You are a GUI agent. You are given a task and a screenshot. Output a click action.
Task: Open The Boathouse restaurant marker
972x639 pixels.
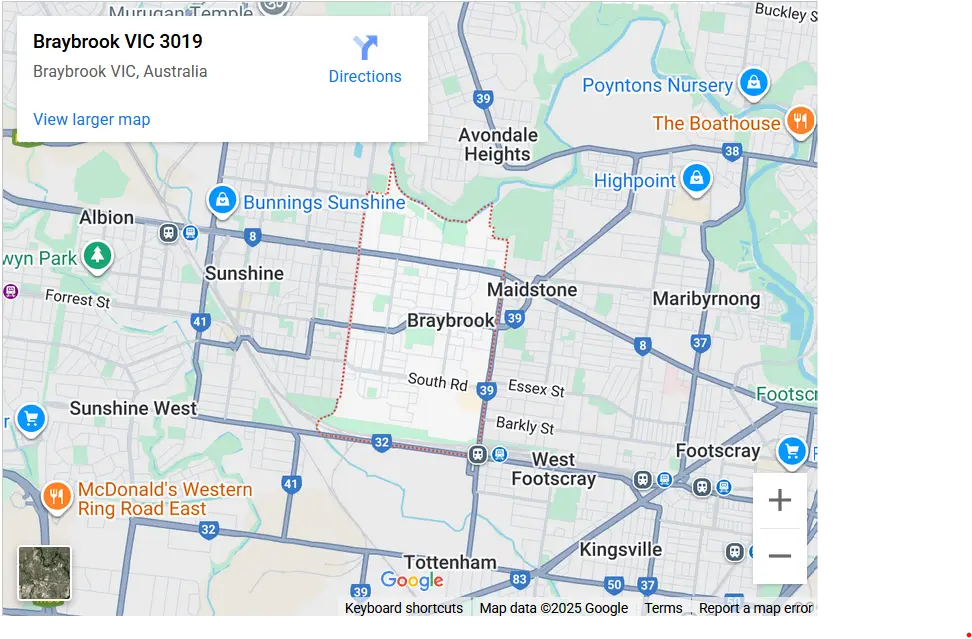[802, 123]
